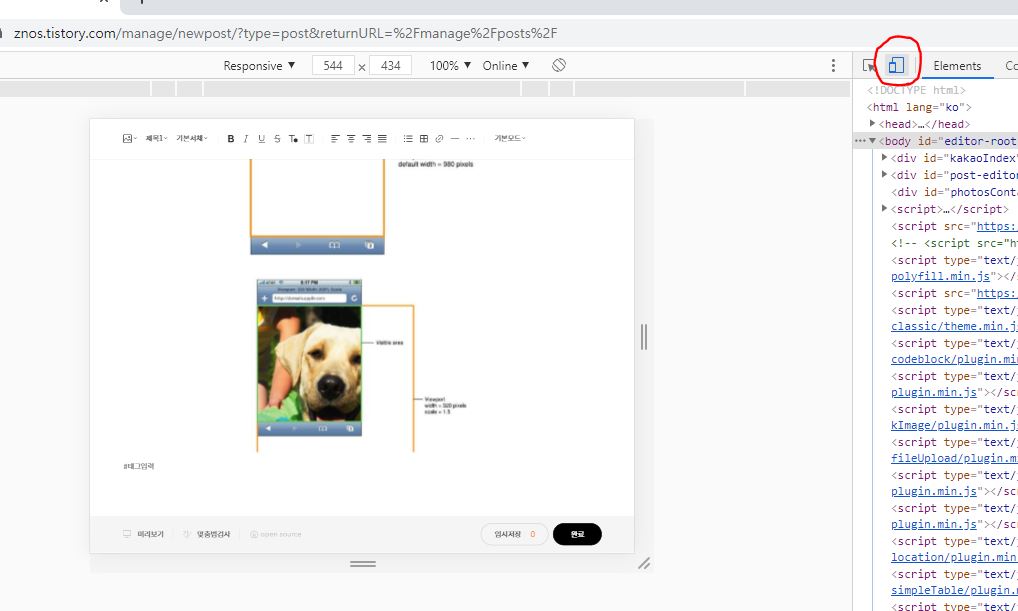The height and width of the screenshot is (611, 1018).
Task: Click the 임시저장 temporary save button
Action: pos(514,534)
